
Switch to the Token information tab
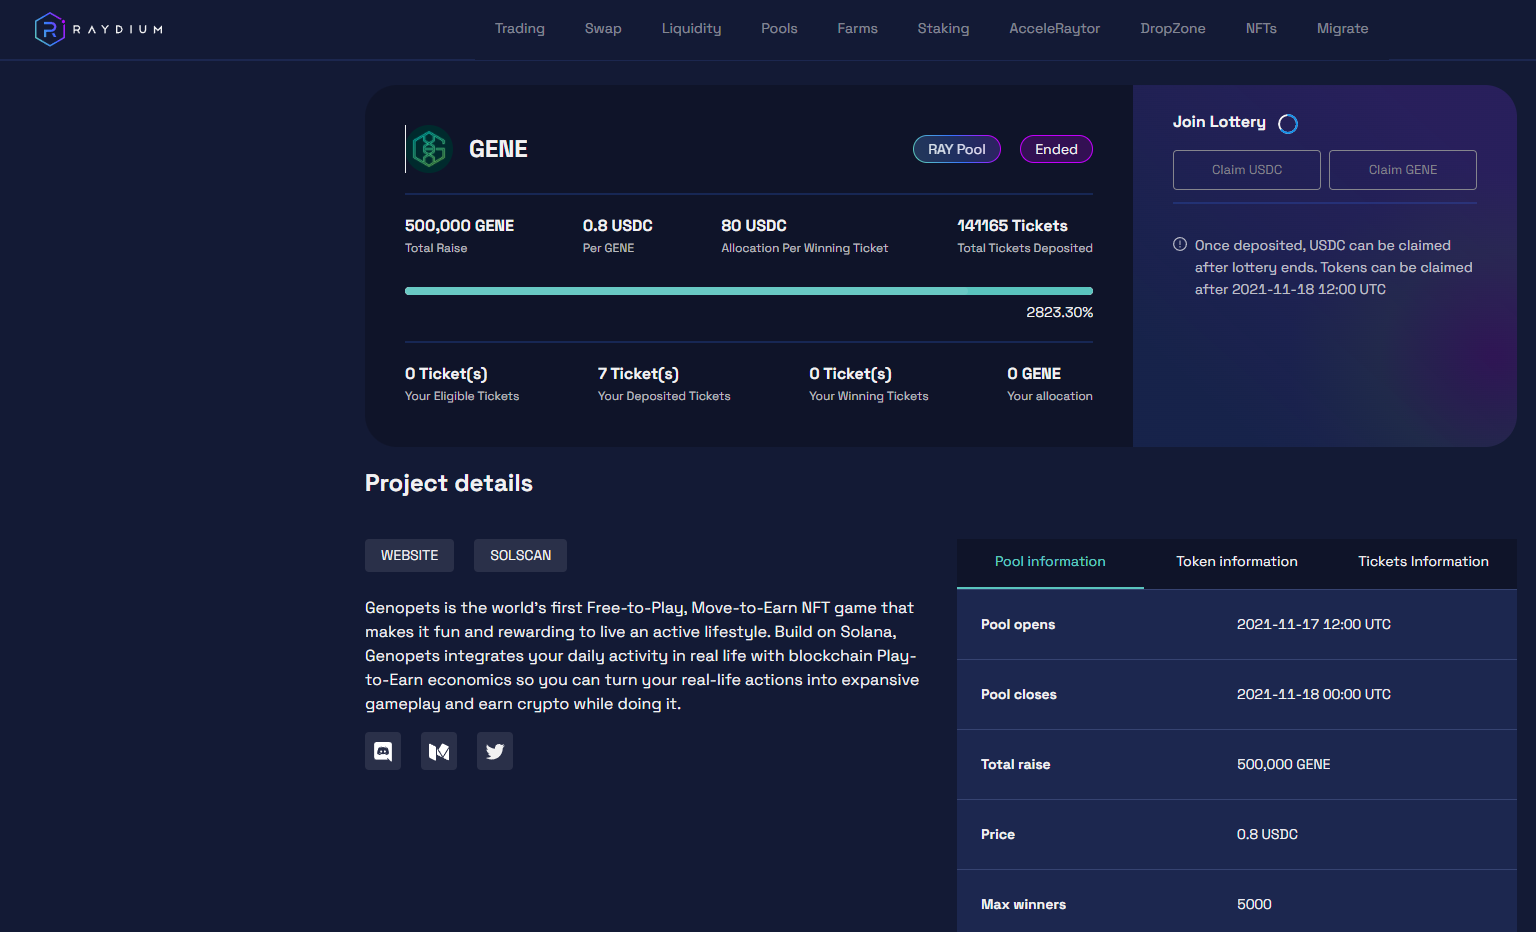(x=1237, y=562)
